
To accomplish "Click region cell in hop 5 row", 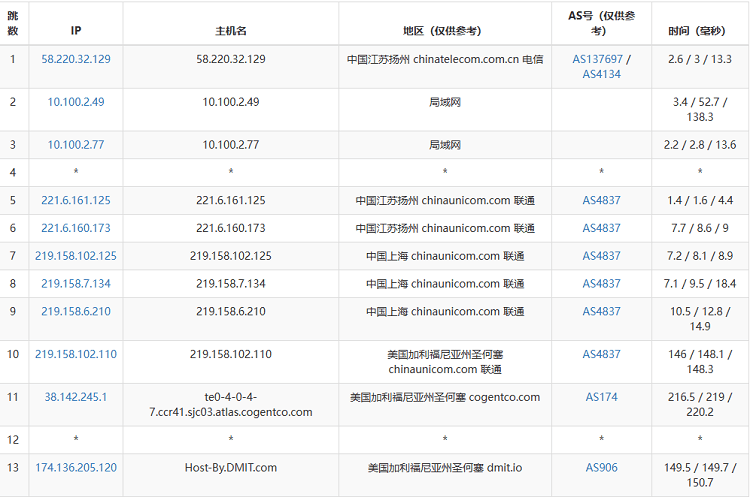I will tap(445, 200).
